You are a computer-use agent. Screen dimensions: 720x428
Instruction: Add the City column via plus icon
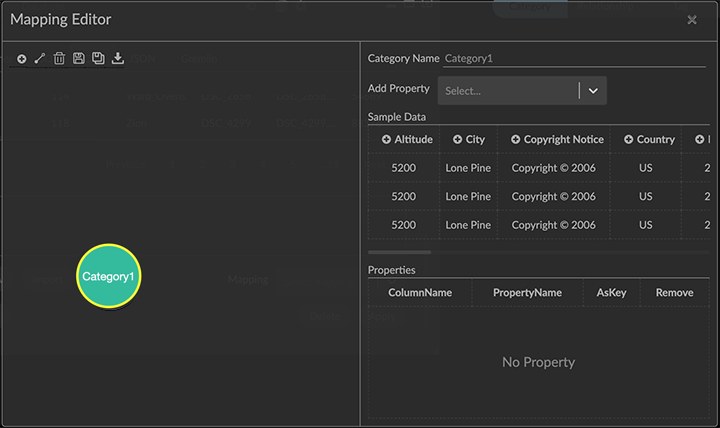click(457, 140)
